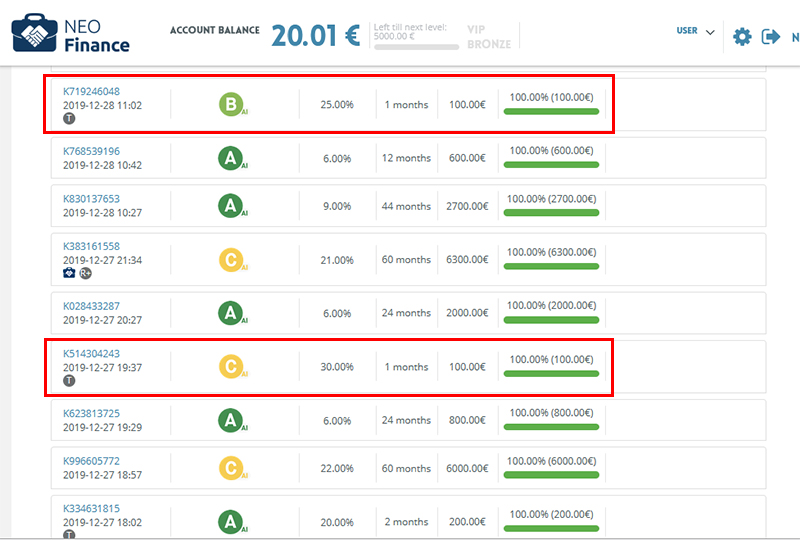Click the briefcase icon under loan K383161558

[69, 273]
